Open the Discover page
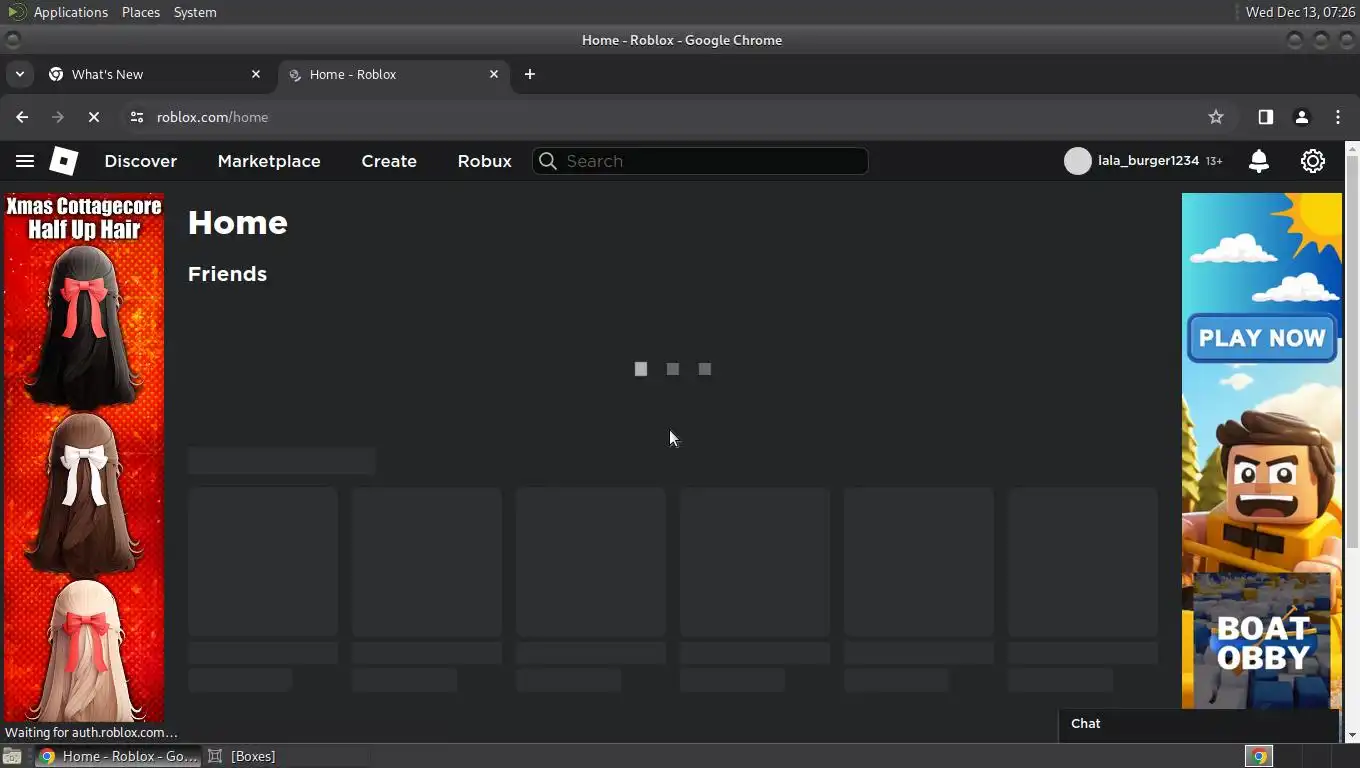This screenshot has height=768, width=1360. 141,161
